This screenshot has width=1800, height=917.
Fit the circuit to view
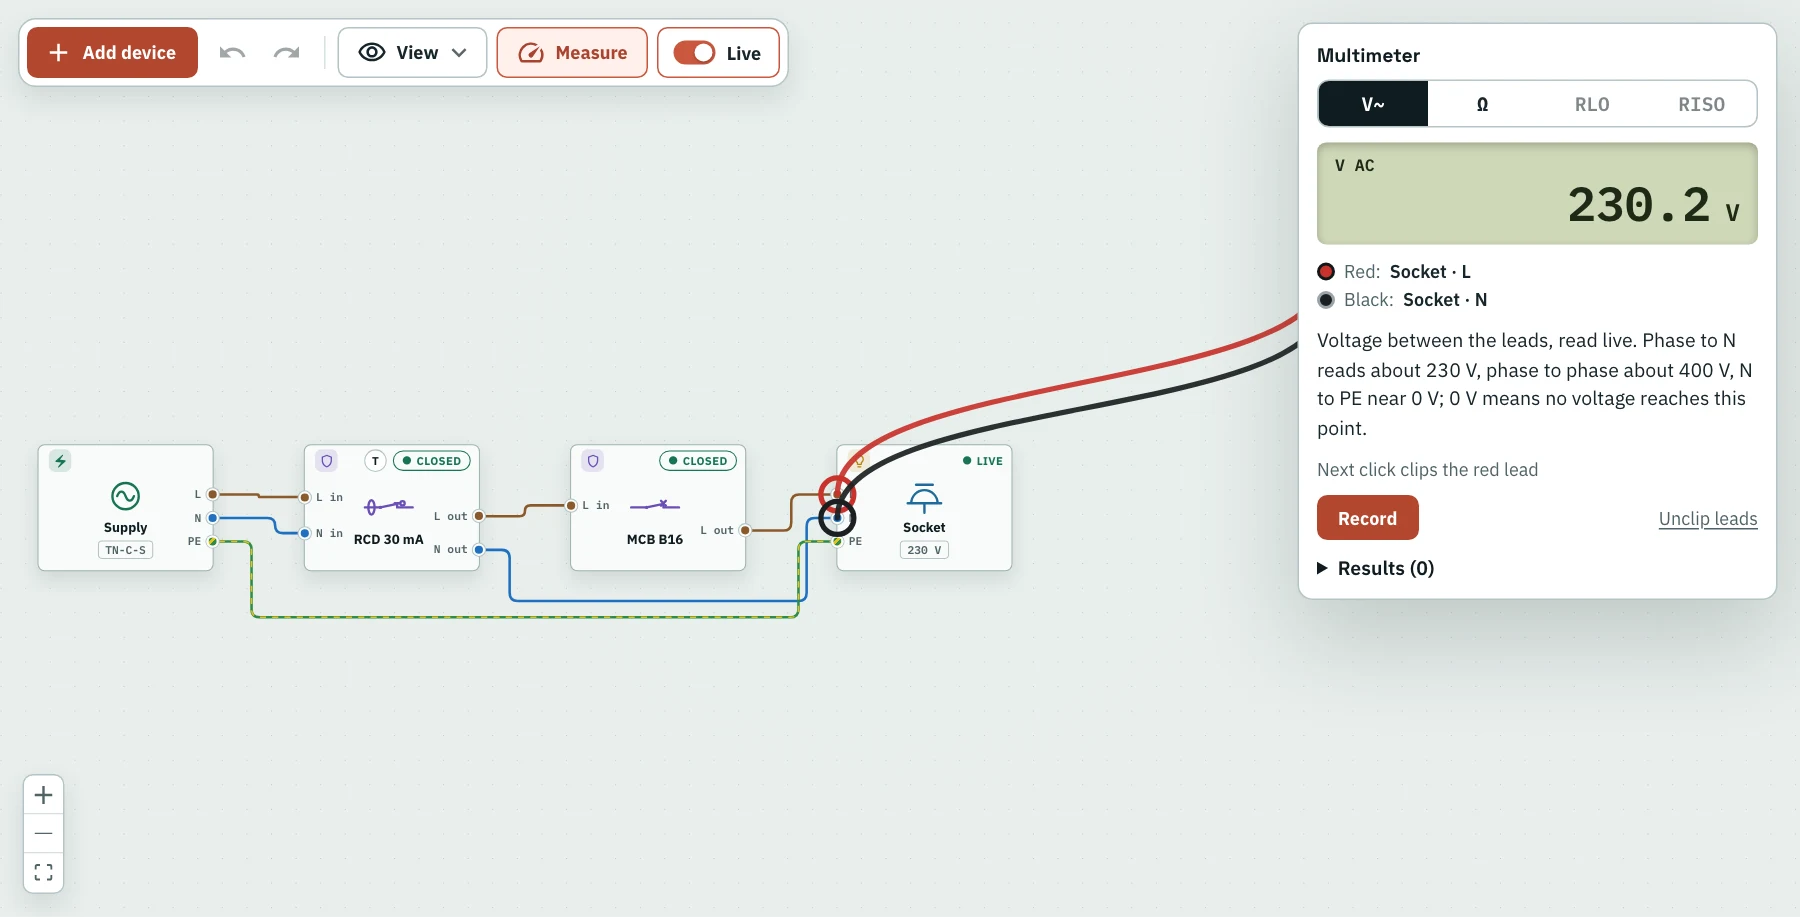[x=43, y=872]
